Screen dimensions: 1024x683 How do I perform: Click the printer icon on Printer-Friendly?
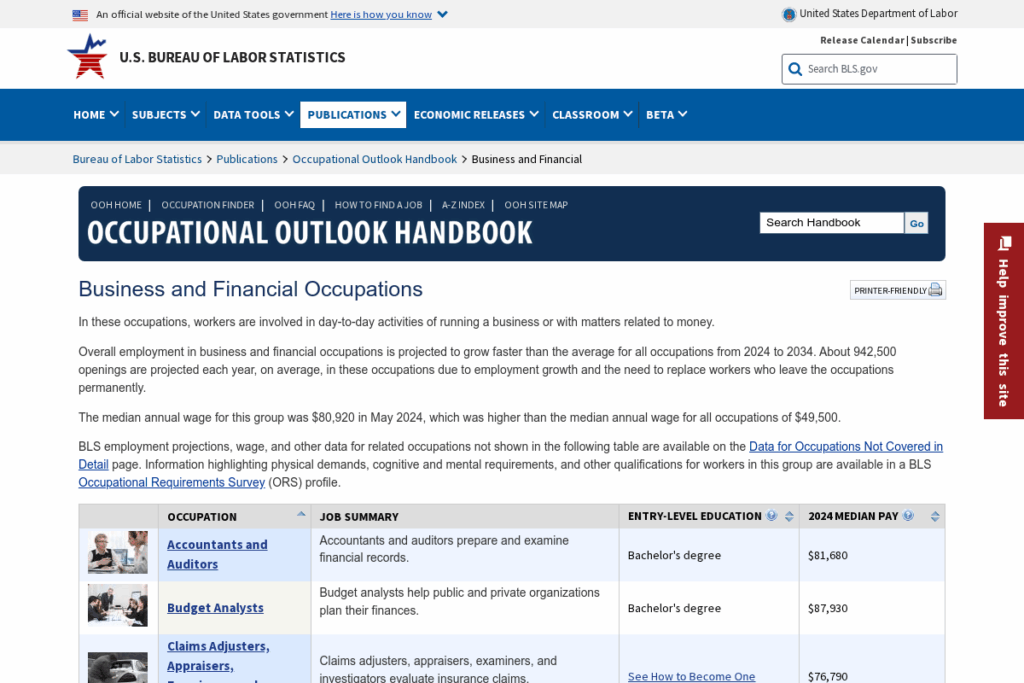click(935, 290)
